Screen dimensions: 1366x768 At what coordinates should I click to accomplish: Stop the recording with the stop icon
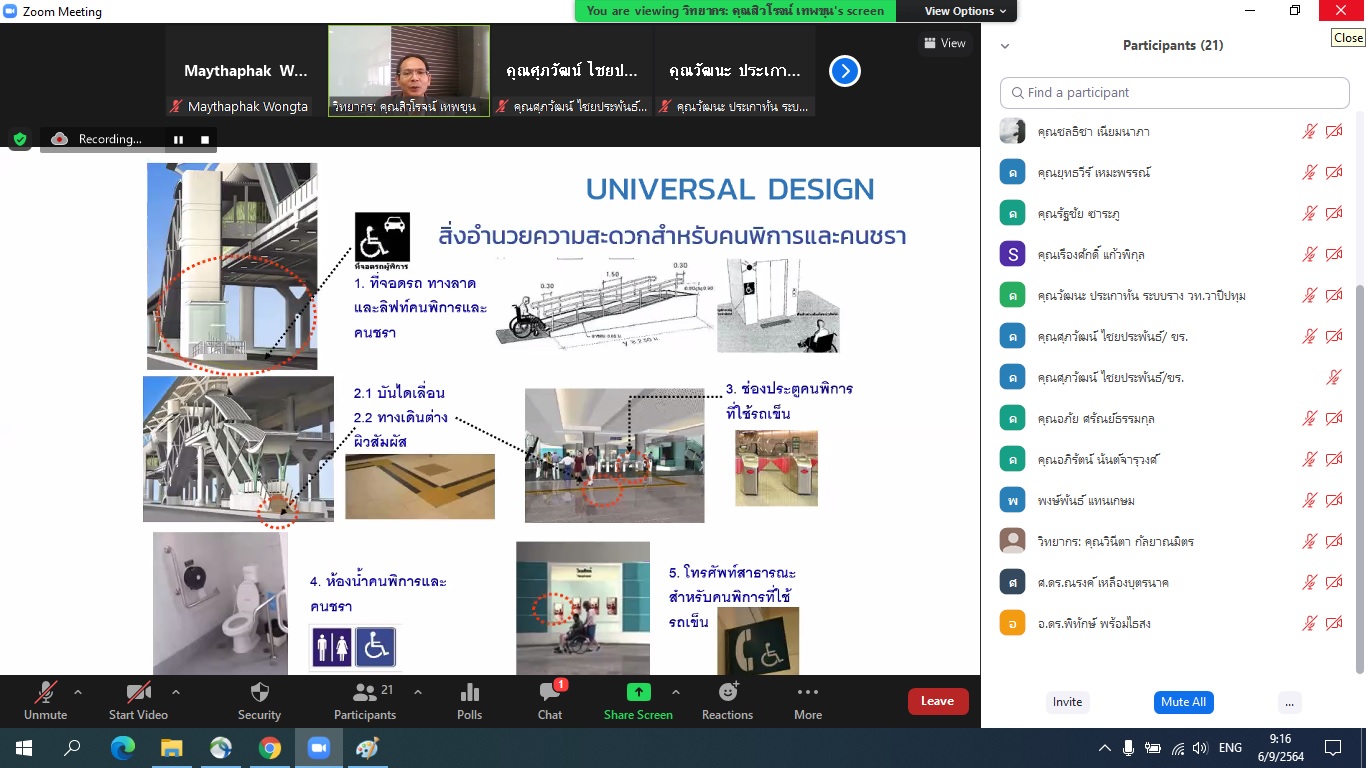tap(205, 140)
